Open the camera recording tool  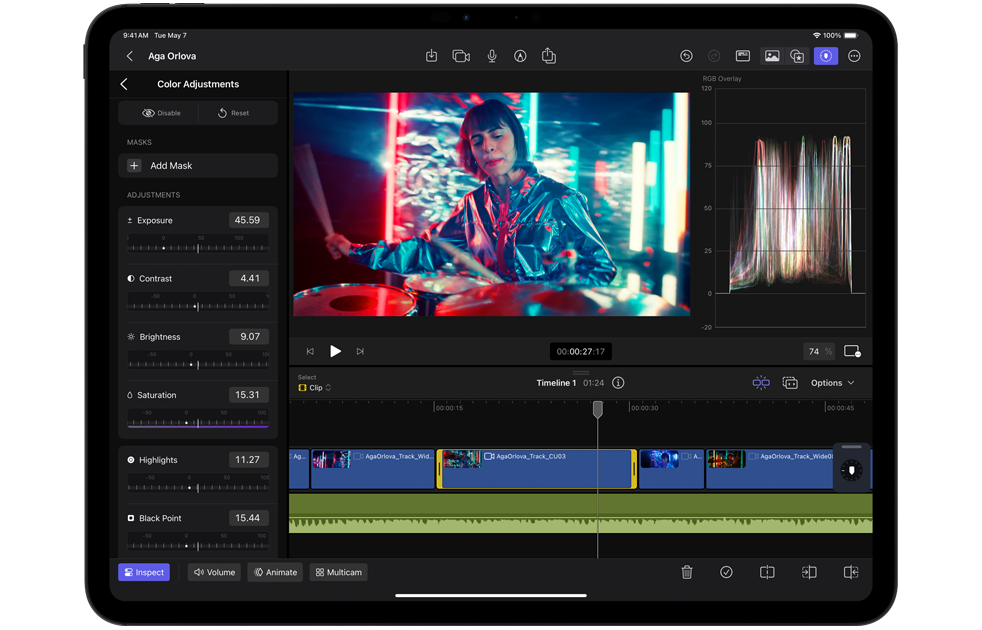(461, 56)
